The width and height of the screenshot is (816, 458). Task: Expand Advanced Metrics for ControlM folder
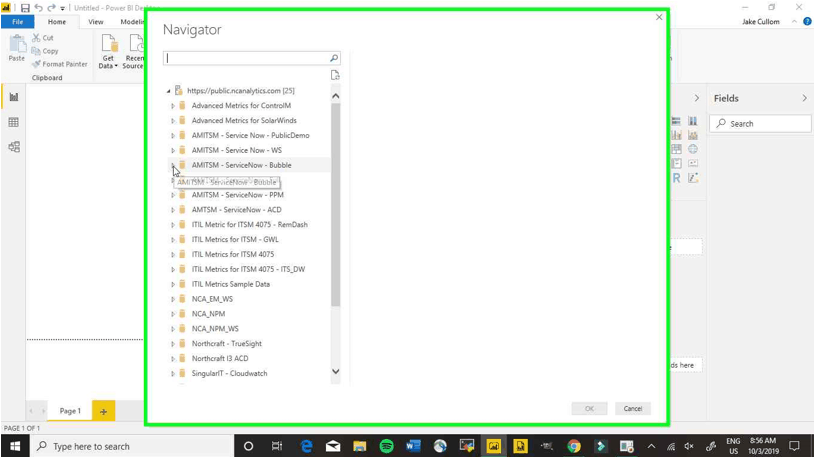click(x=173, y=106)
